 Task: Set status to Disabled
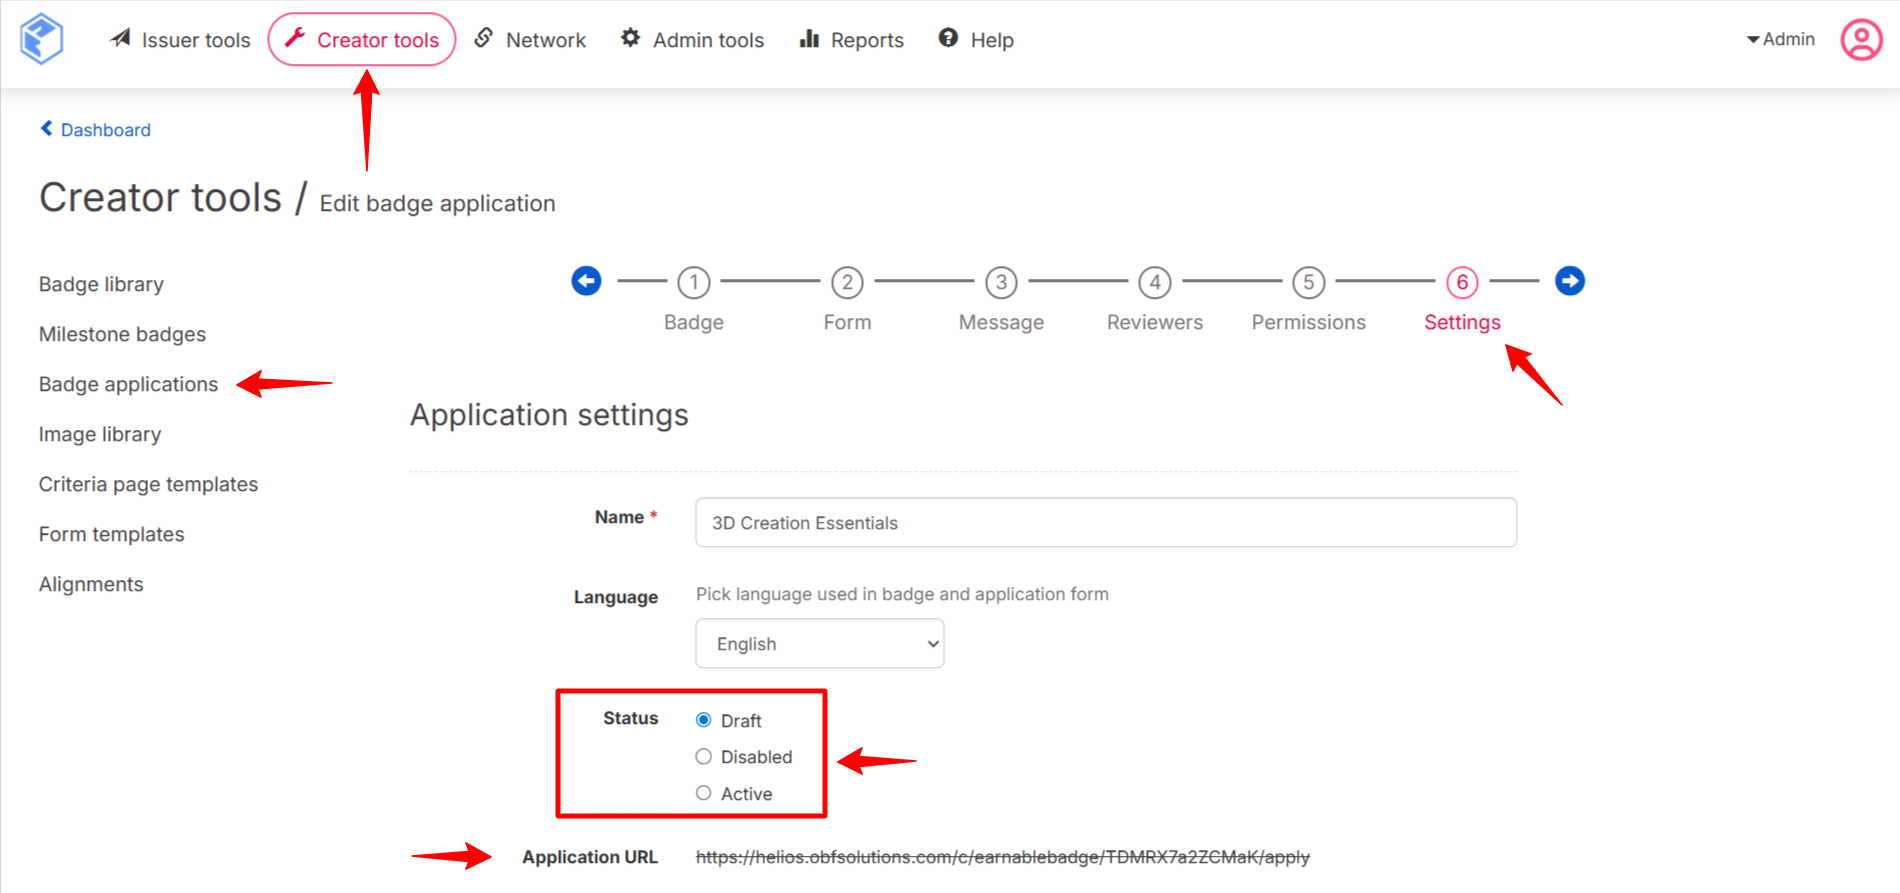coord(704,757)
